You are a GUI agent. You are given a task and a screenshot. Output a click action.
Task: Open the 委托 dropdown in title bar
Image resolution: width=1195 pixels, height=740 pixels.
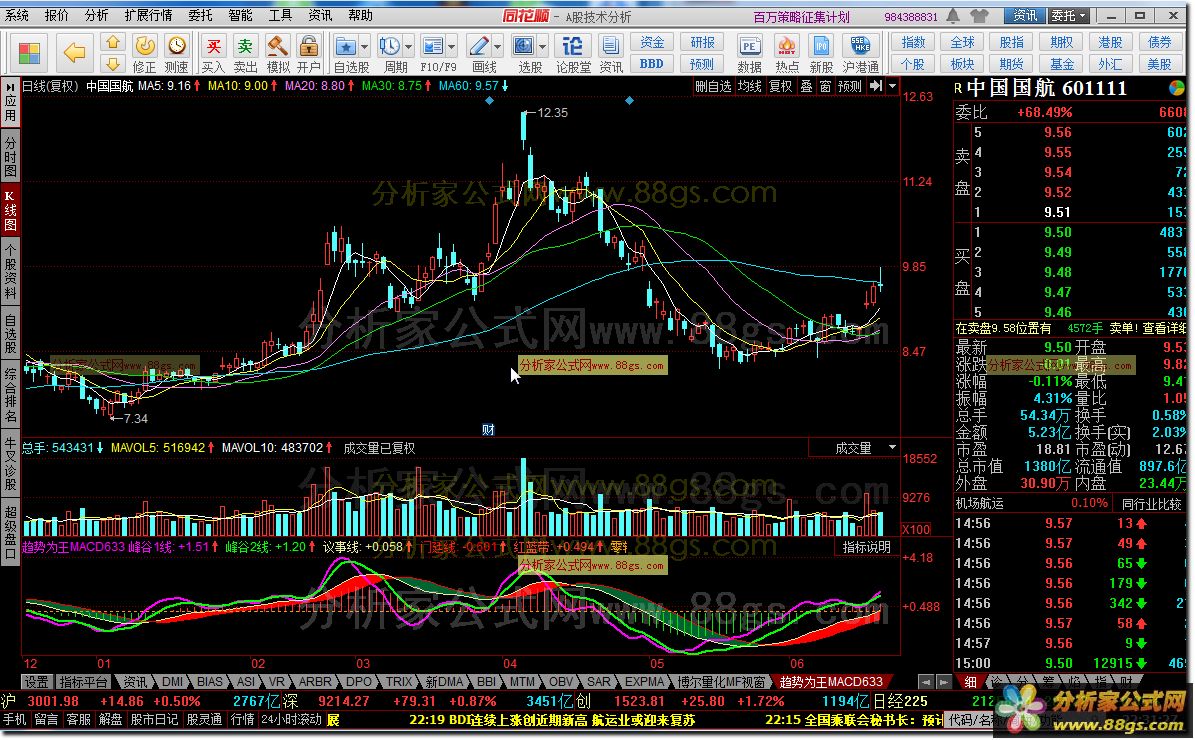[x=1068, y=15]
